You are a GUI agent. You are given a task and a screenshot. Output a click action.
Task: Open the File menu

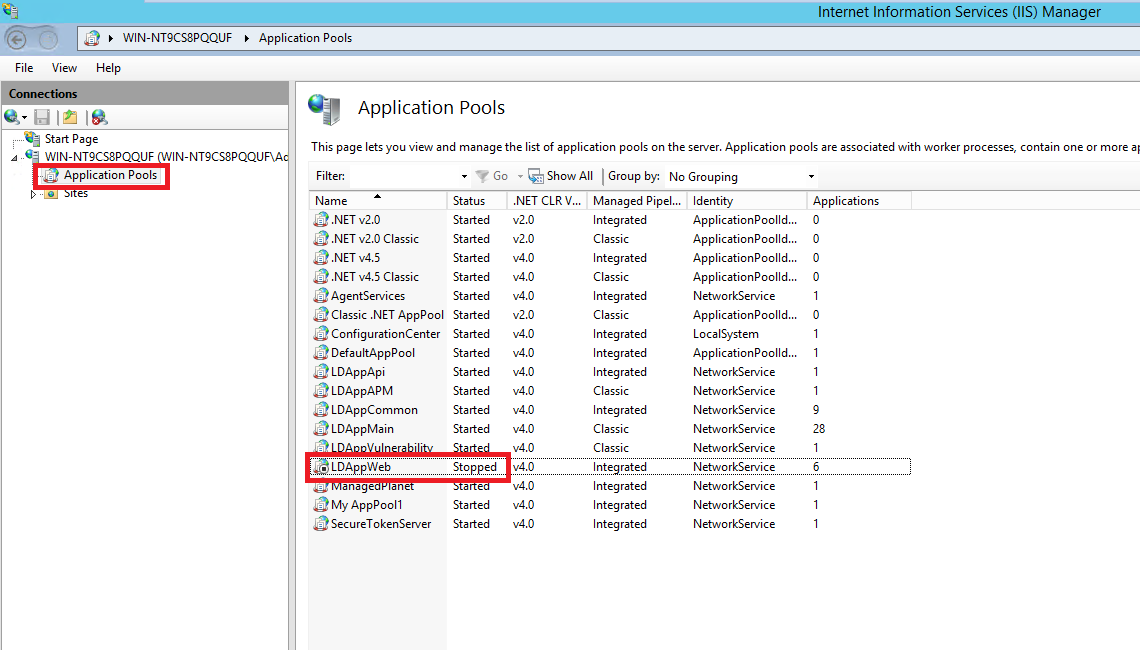click(x=24, y=68)
